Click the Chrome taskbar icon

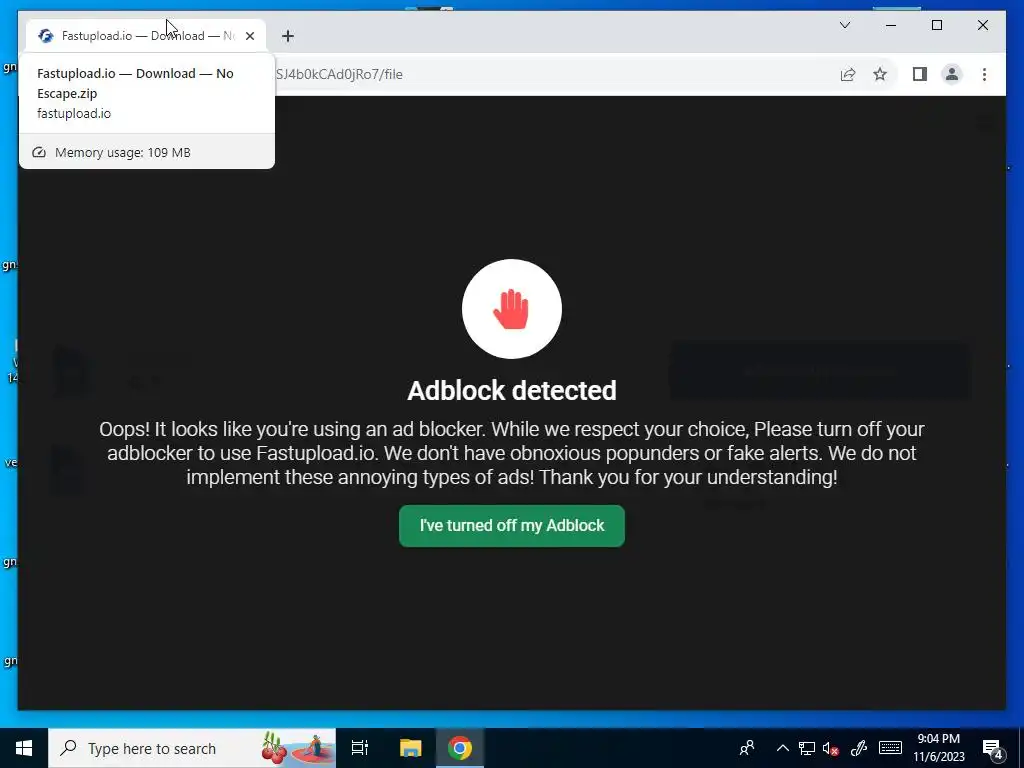pyautogui.click(x=460, y=748)
